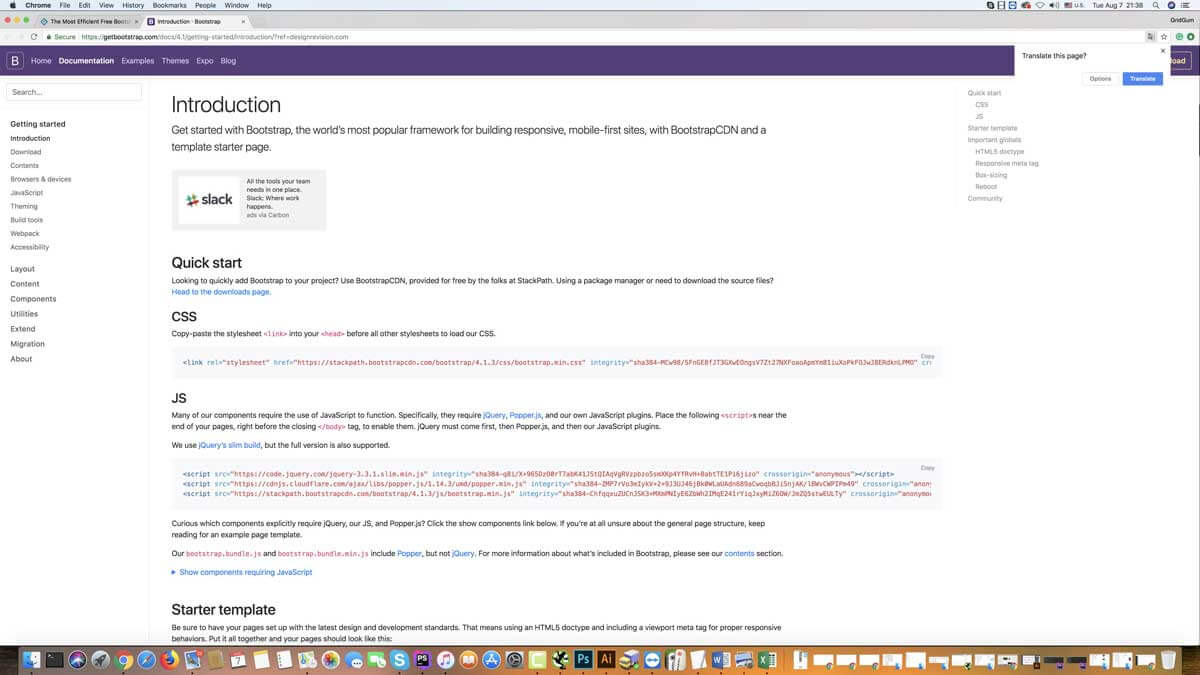This screenshot has width=1200, height=675.
Task: Open the jQuery's slim build link
Action: 230,445
